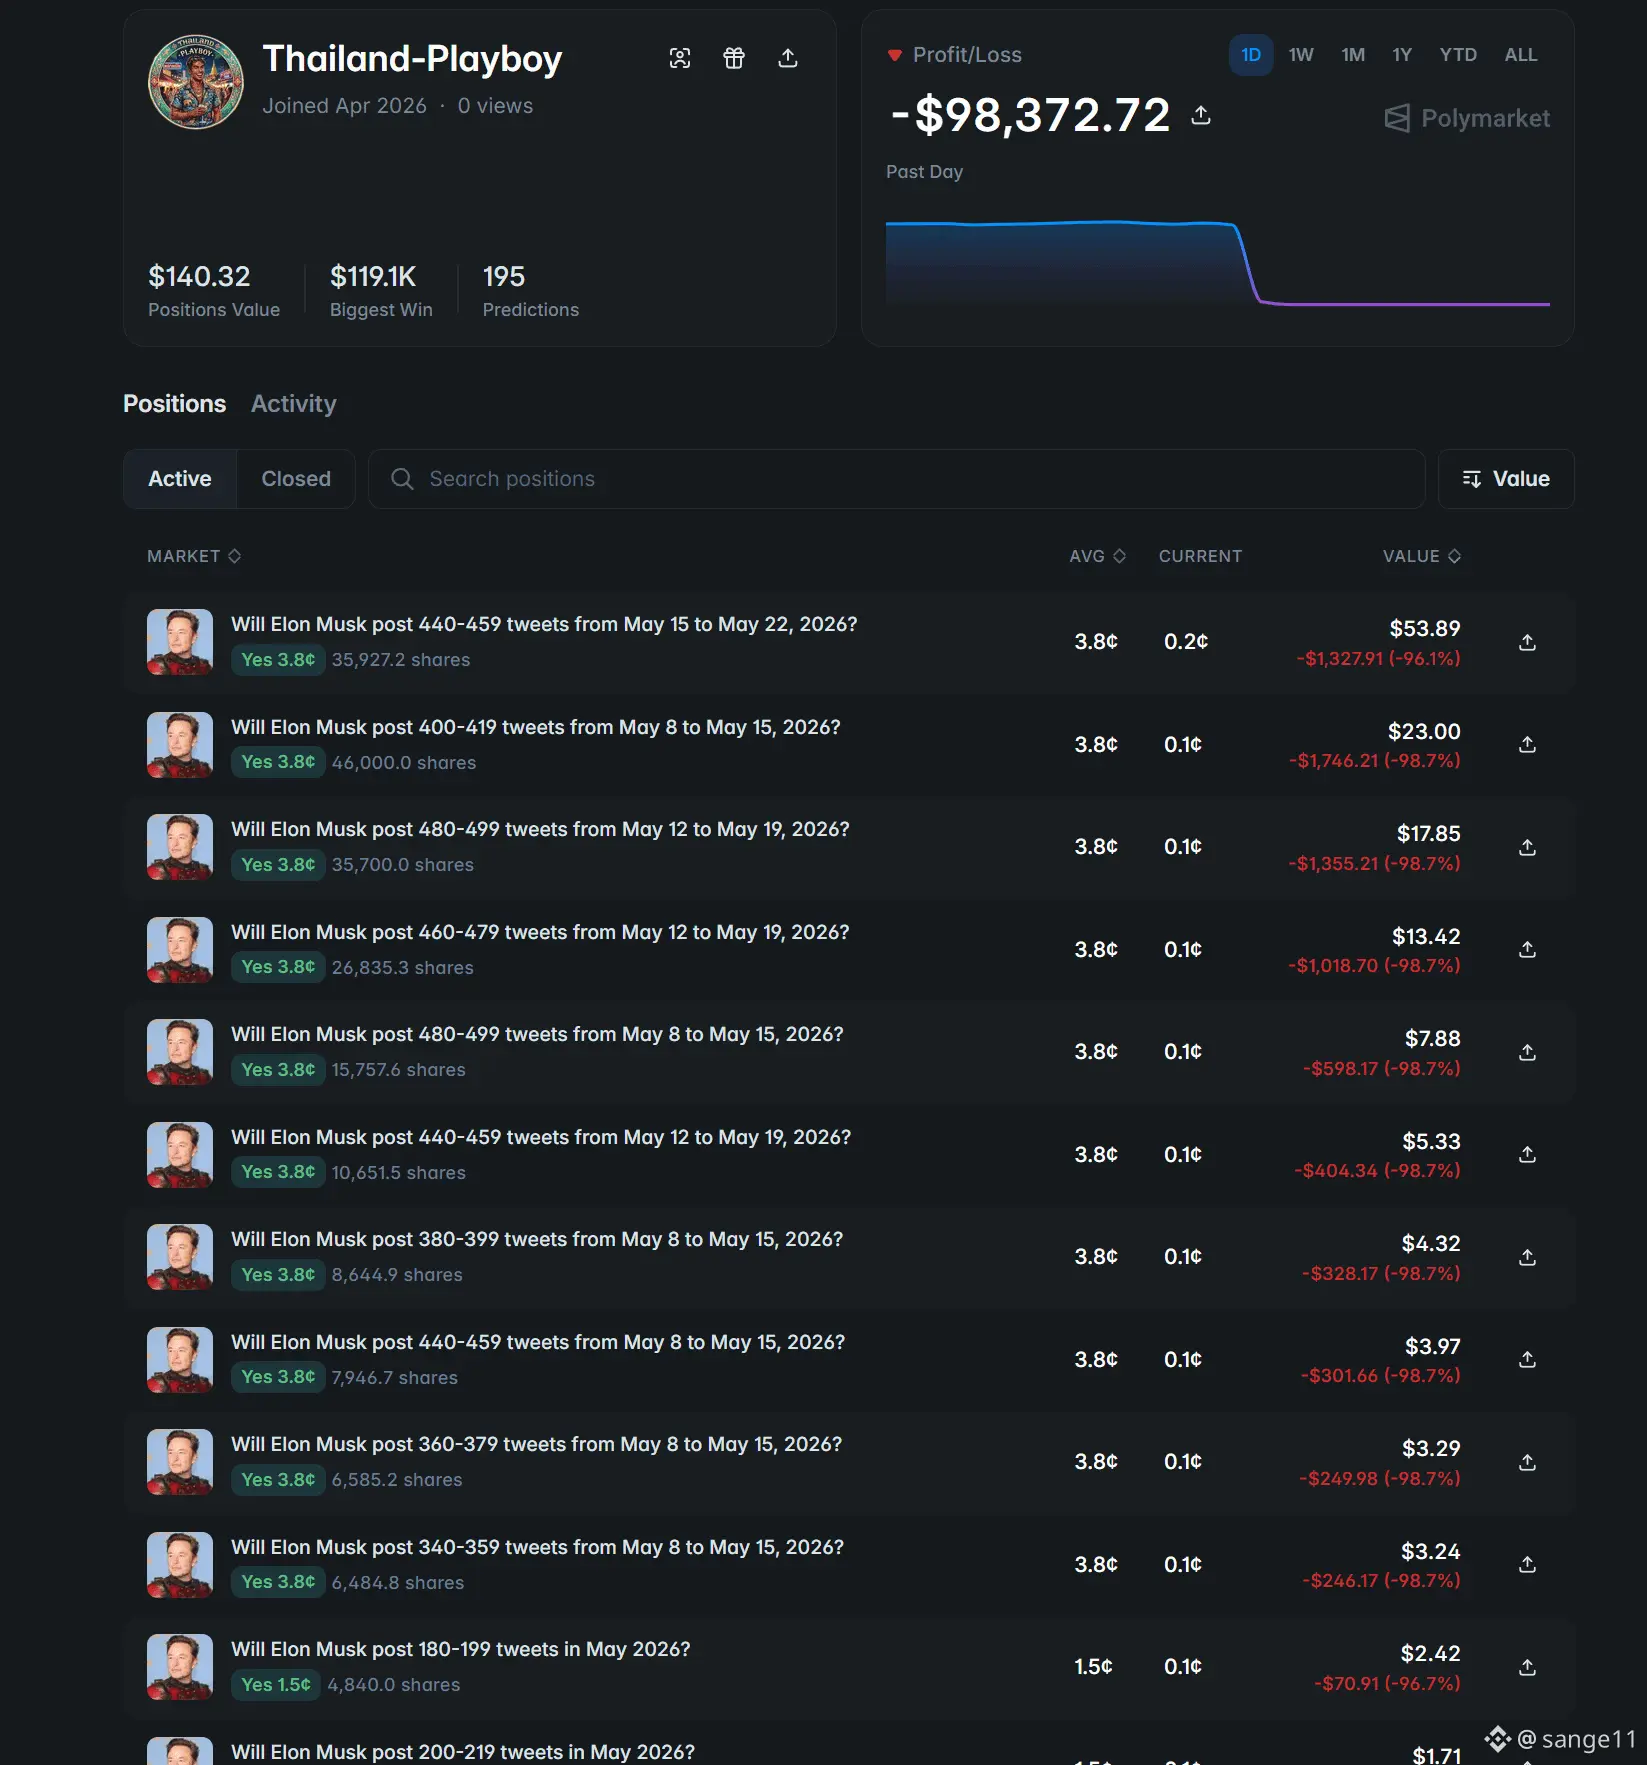Click the Profit/Loss line chart
Viewport: 1647px width, 1765px height.
click(1218, 263)
